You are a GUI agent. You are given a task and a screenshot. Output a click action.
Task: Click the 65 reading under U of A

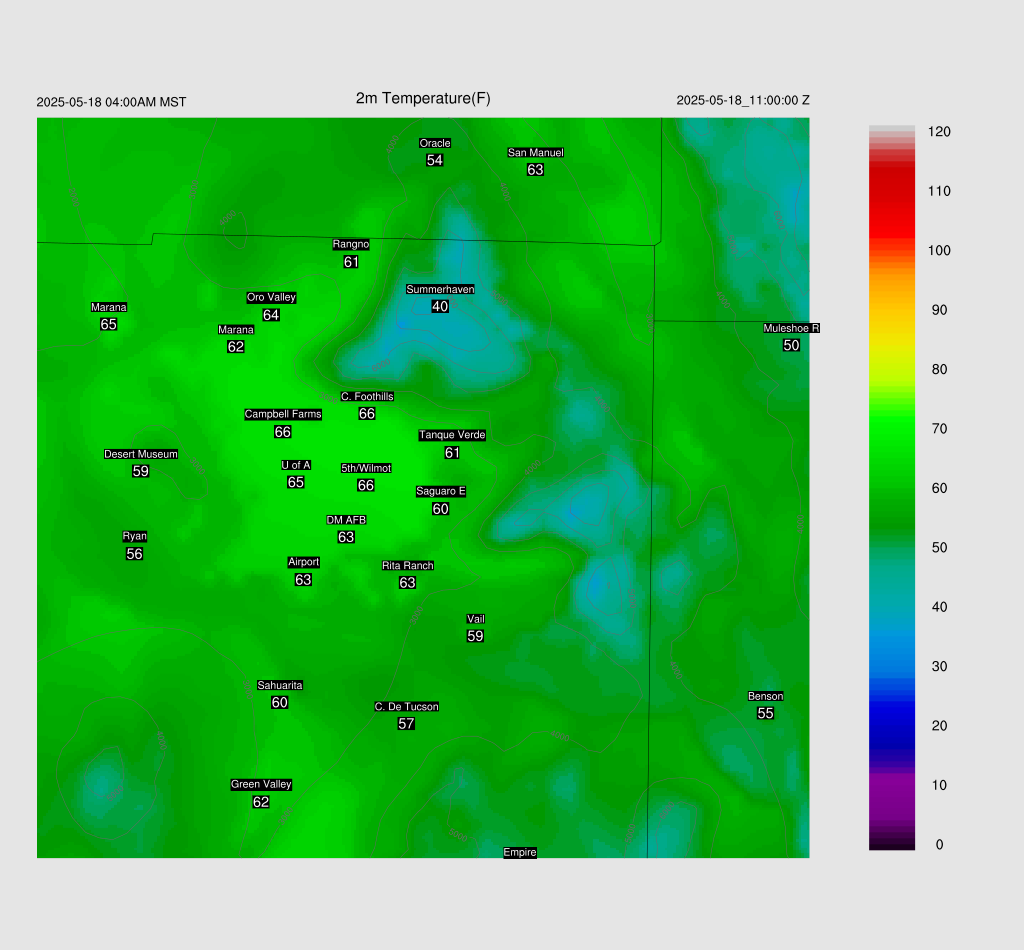tap(296, 482)
